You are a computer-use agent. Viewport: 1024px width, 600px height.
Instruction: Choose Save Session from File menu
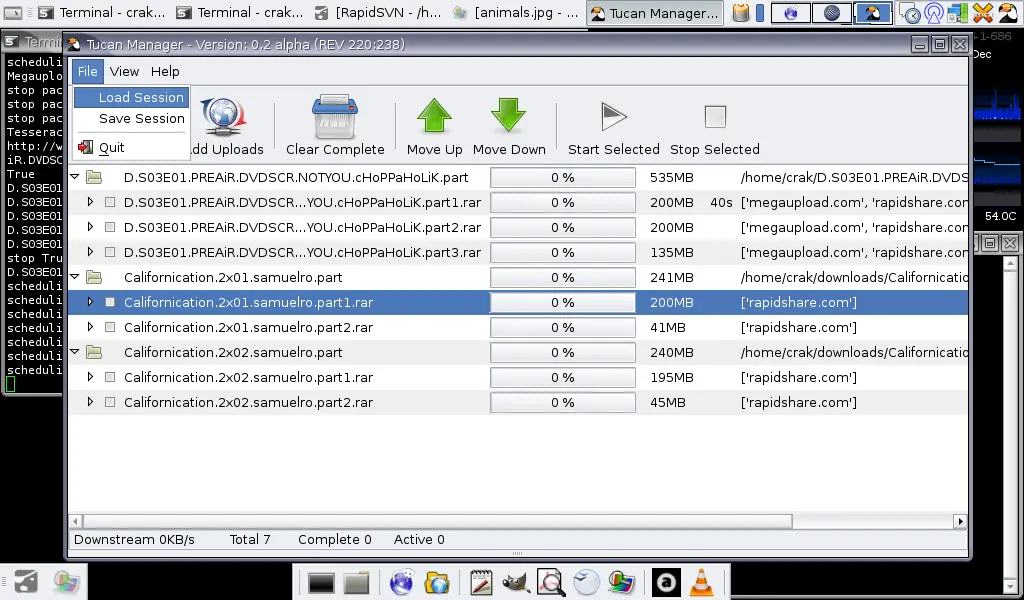131,119
